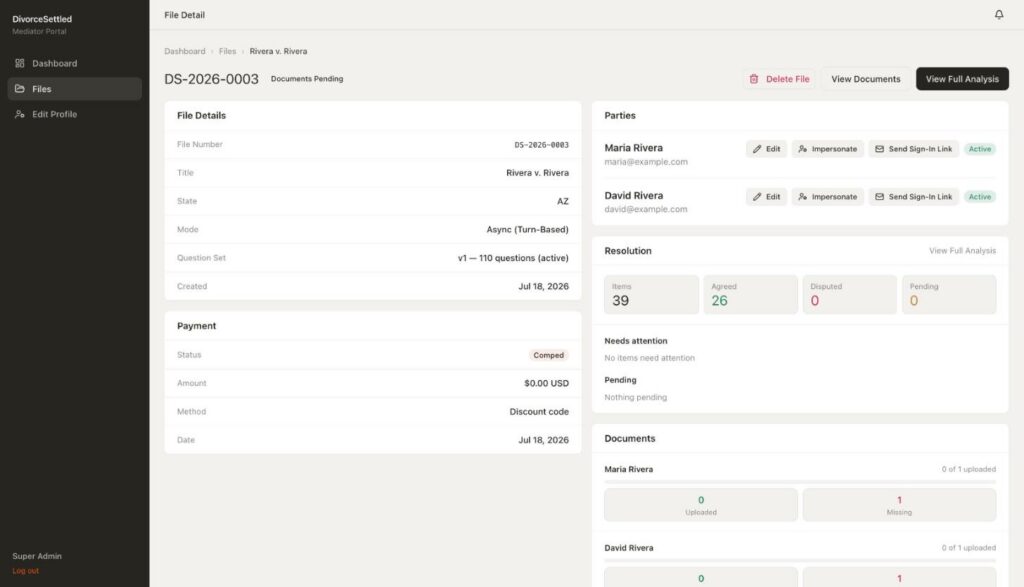Select Files in the sidebar
Screen dimensions: 1024x587
74,89
